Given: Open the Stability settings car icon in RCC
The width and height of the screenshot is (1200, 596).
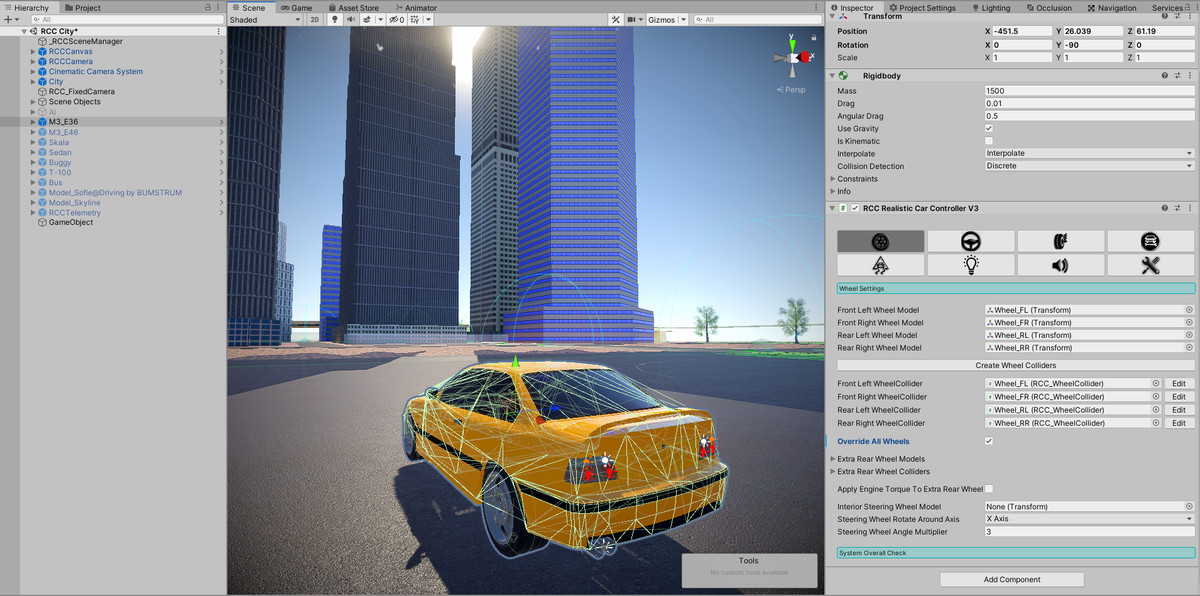Looking at the screenshot, I should click(x=1148, y=240).
